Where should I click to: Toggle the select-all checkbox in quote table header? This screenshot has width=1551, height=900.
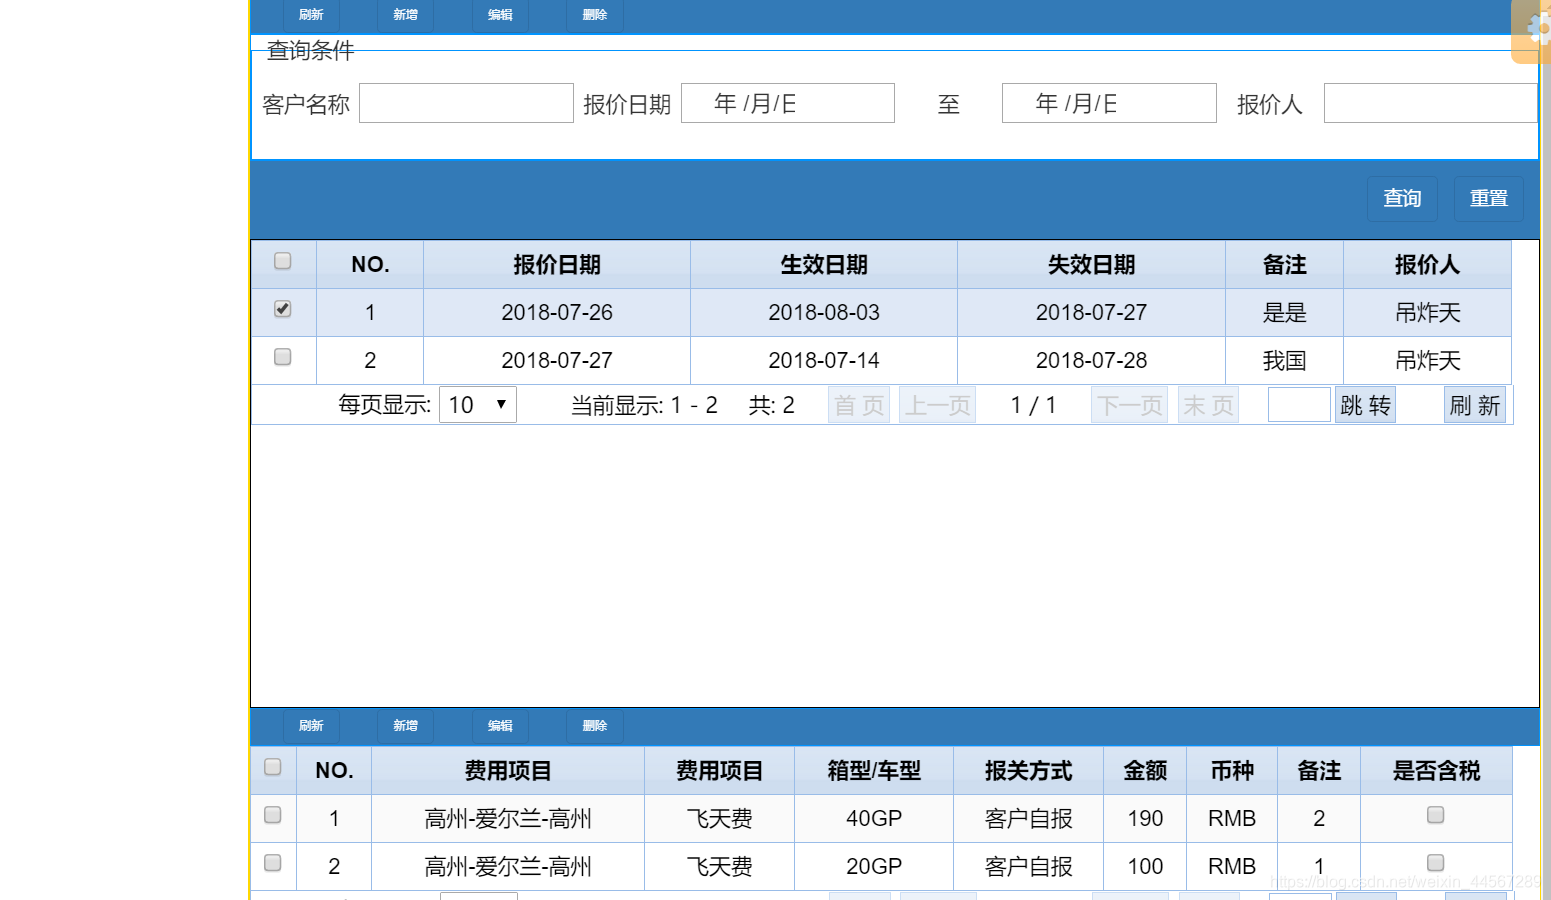click(283, 261)
